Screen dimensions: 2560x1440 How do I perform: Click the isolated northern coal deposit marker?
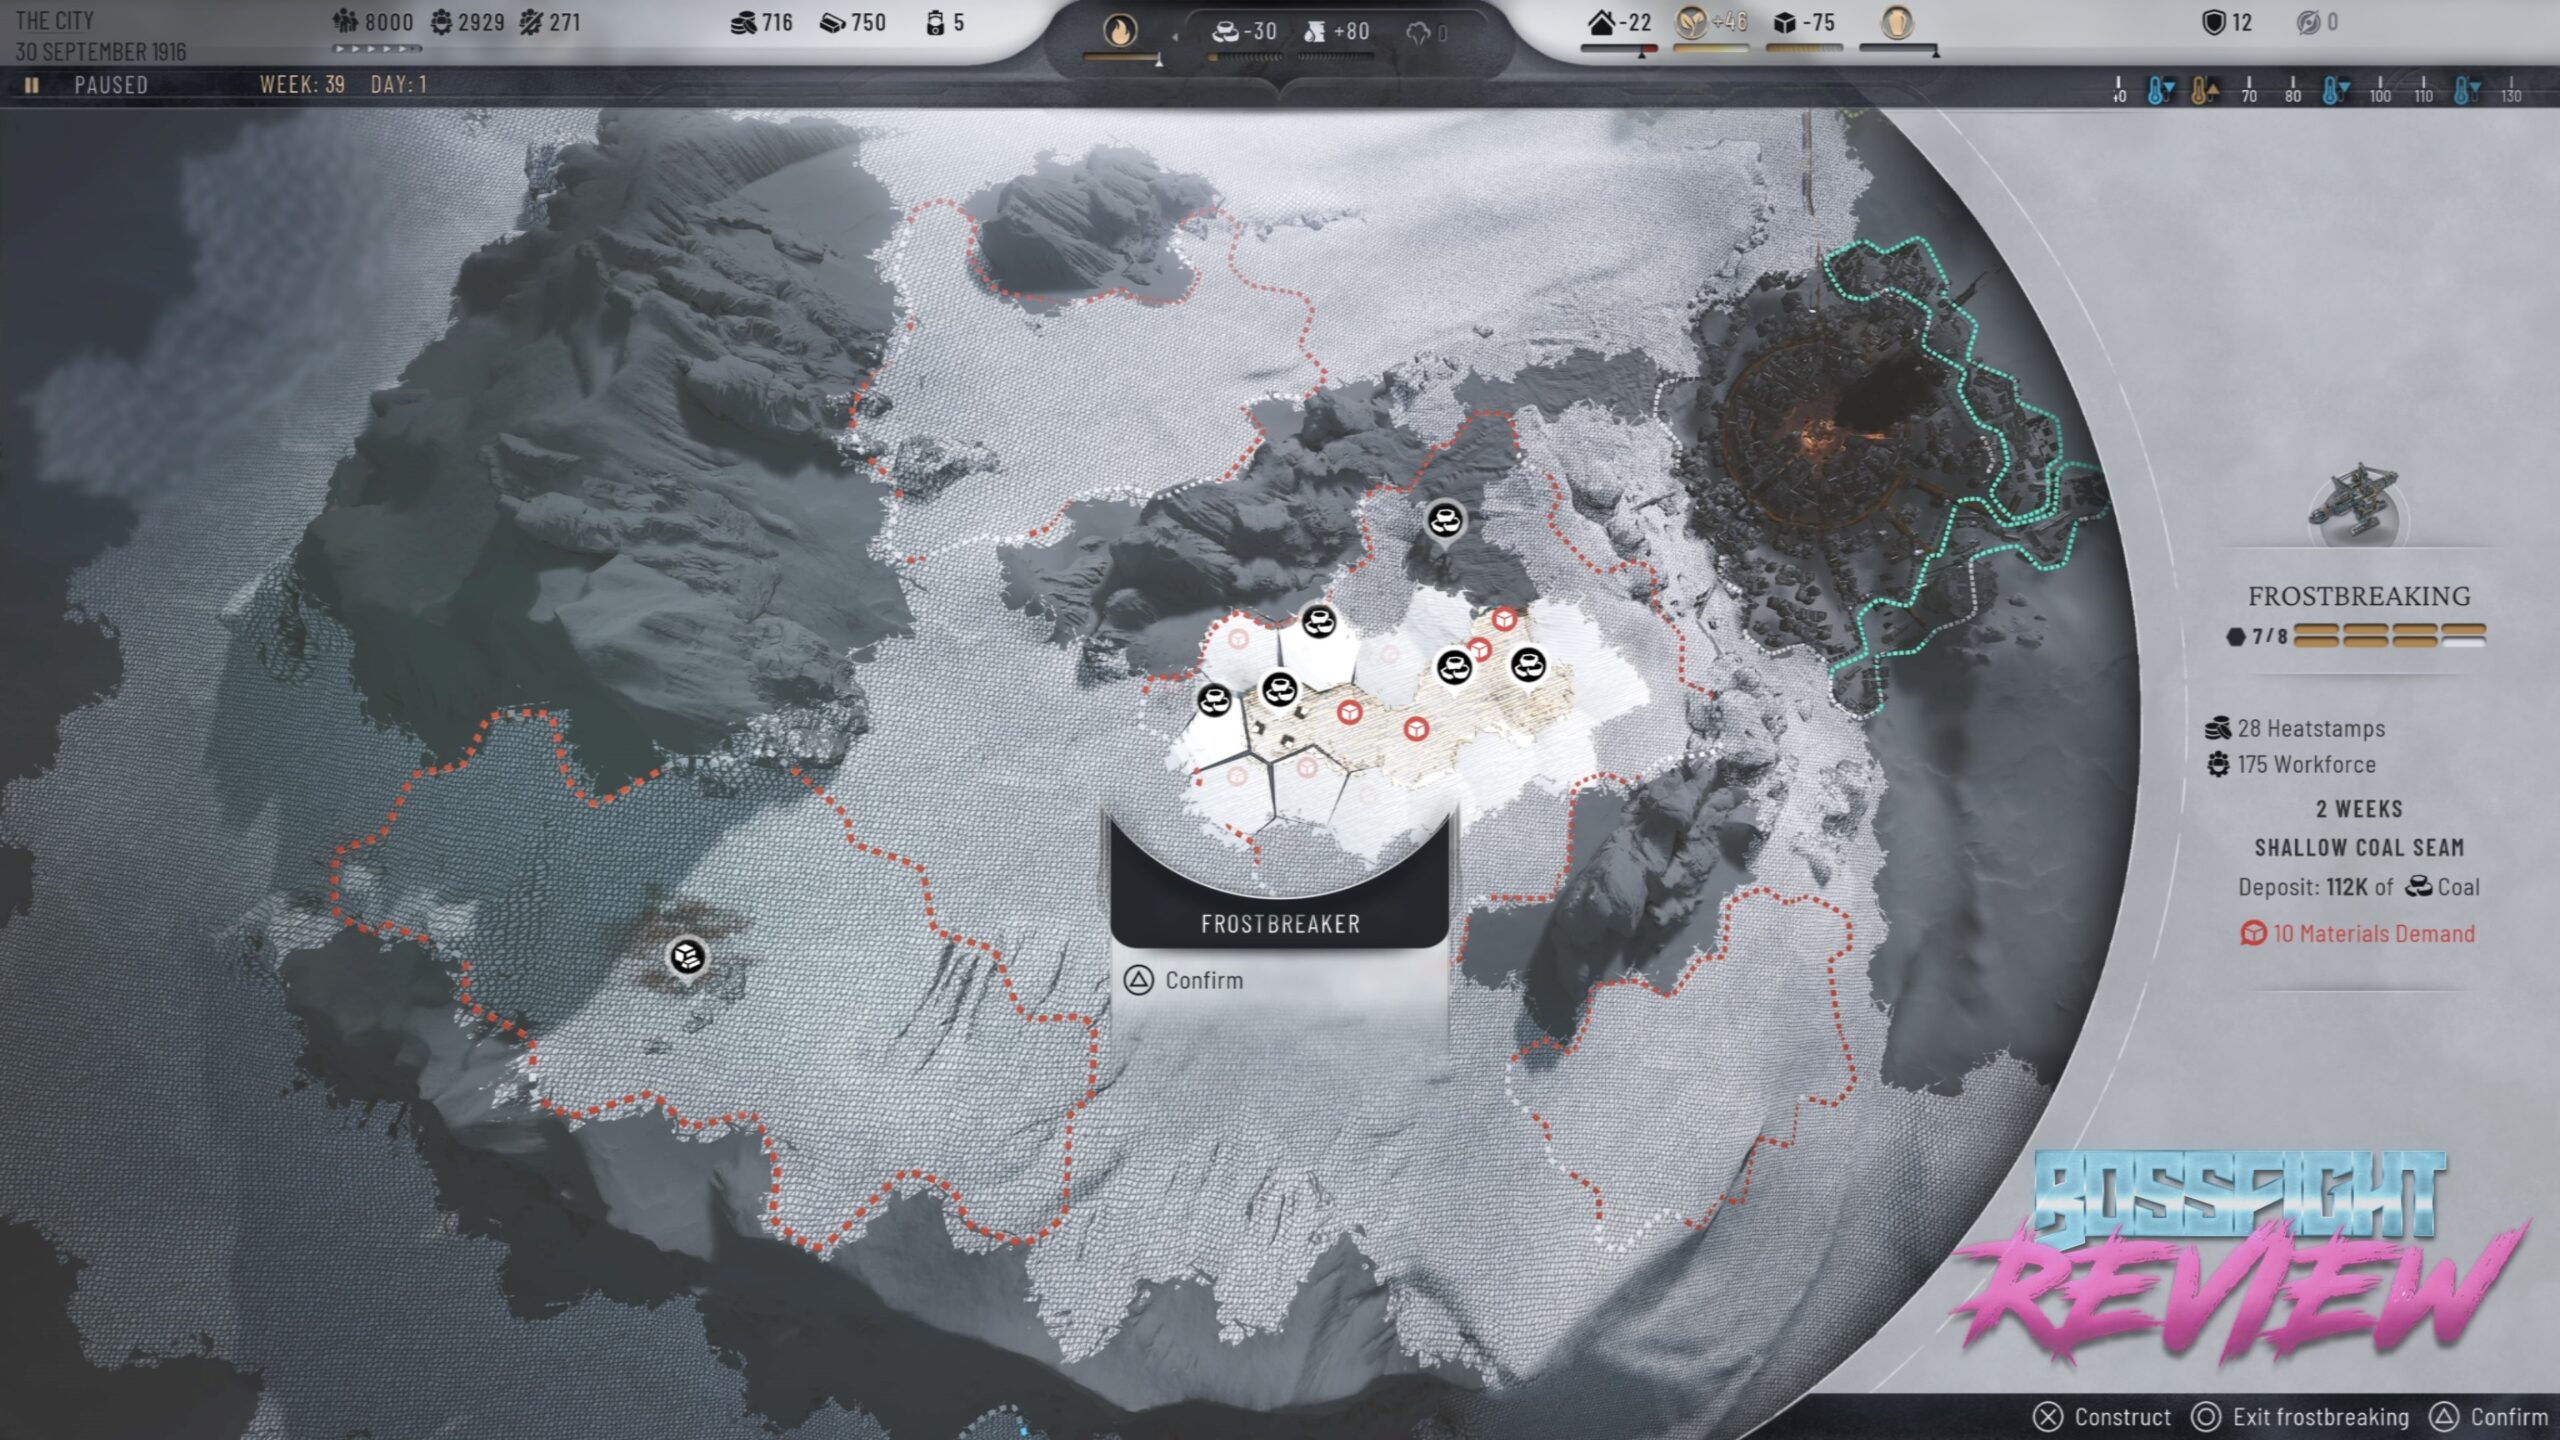pos(1444,519)
